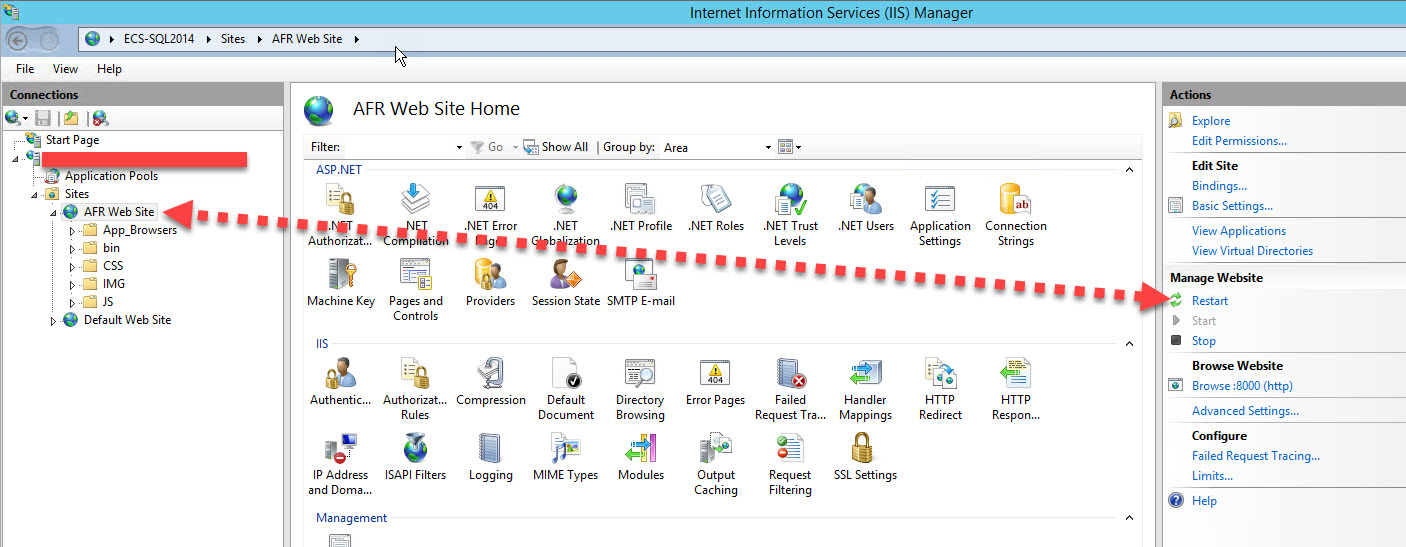The height and width of the screenshot is (547, 1406).
Task: Open the .NET Users feature
Action: tap(866, 207)
